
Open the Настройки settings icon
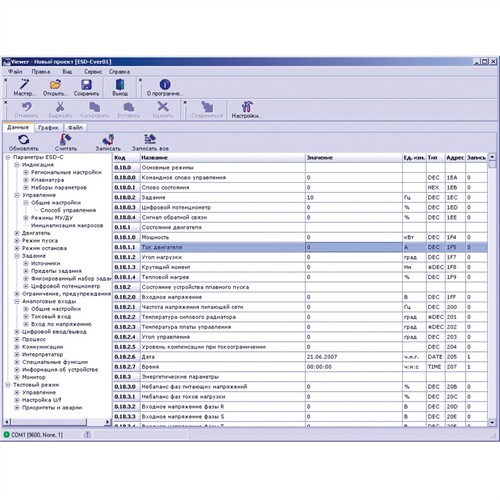247,107
